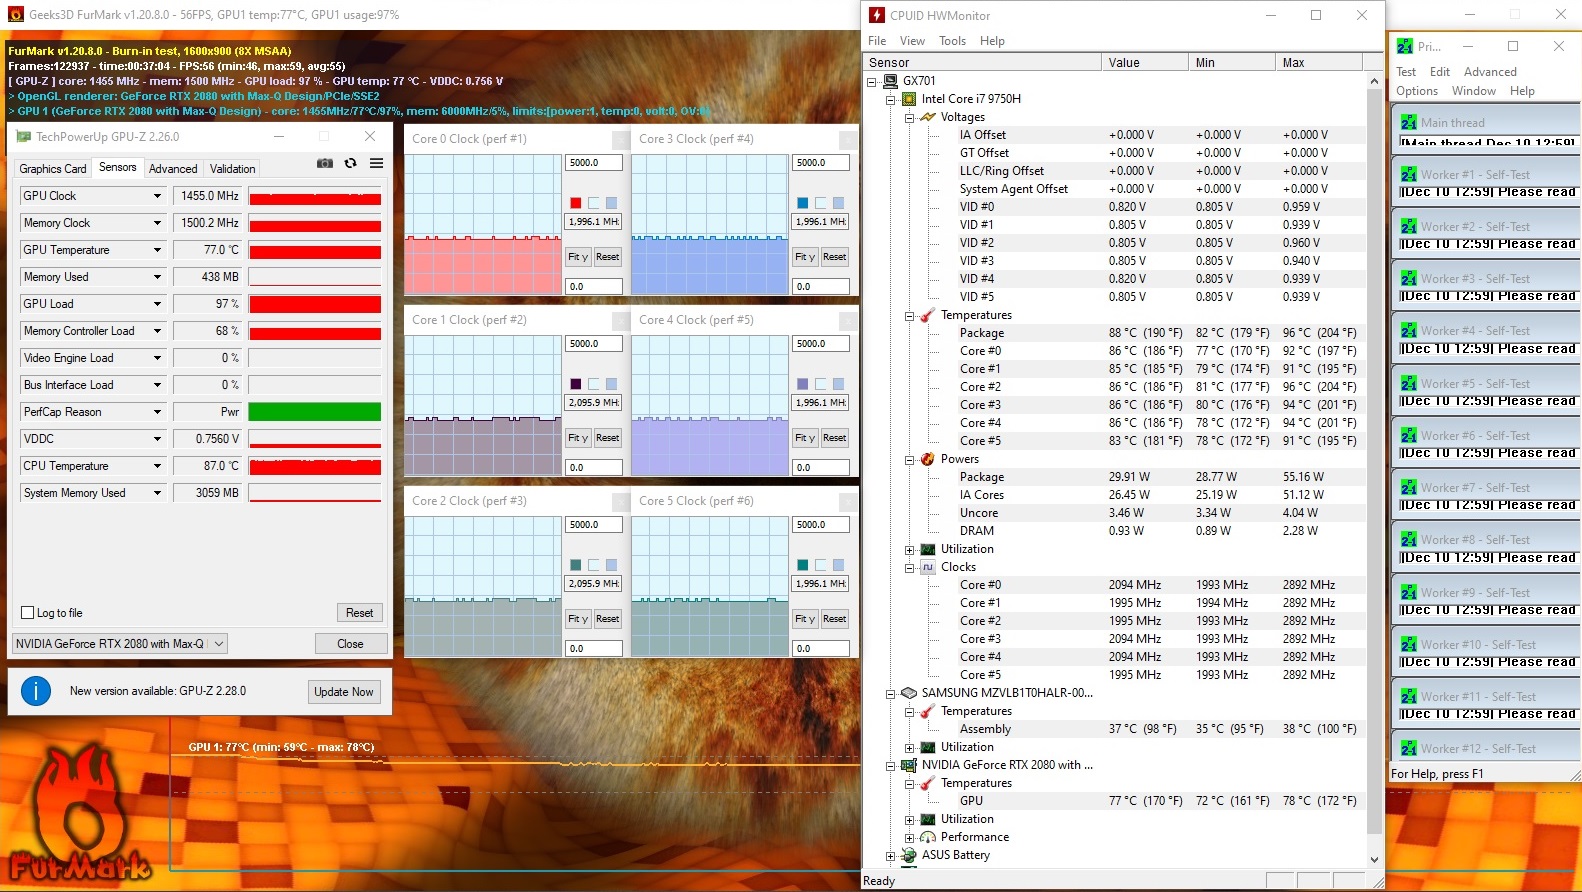The height and width of the screenshot is (892, 1582).
Task: Open the GPU-Z hamburger menu icon
Action: tap(376, 163)
